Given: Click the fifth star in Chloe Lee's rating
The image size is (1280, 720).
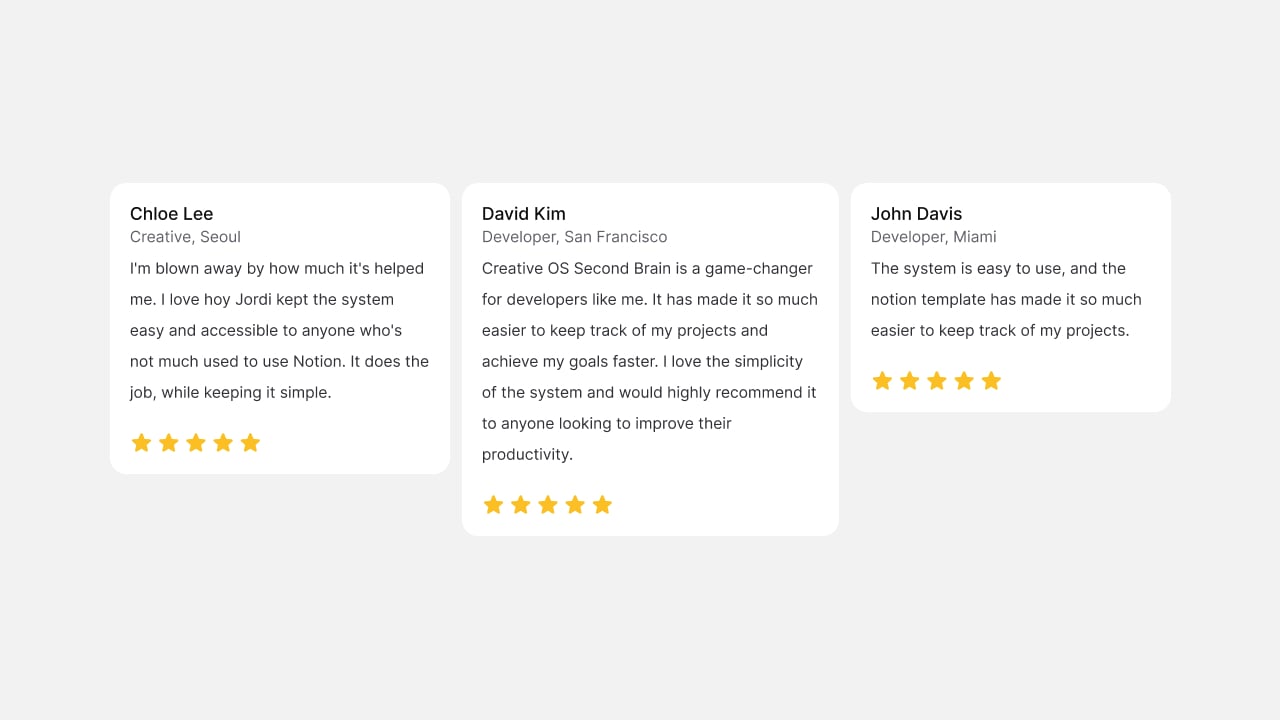Looking at the screenshot, I should tap(250, 442).
